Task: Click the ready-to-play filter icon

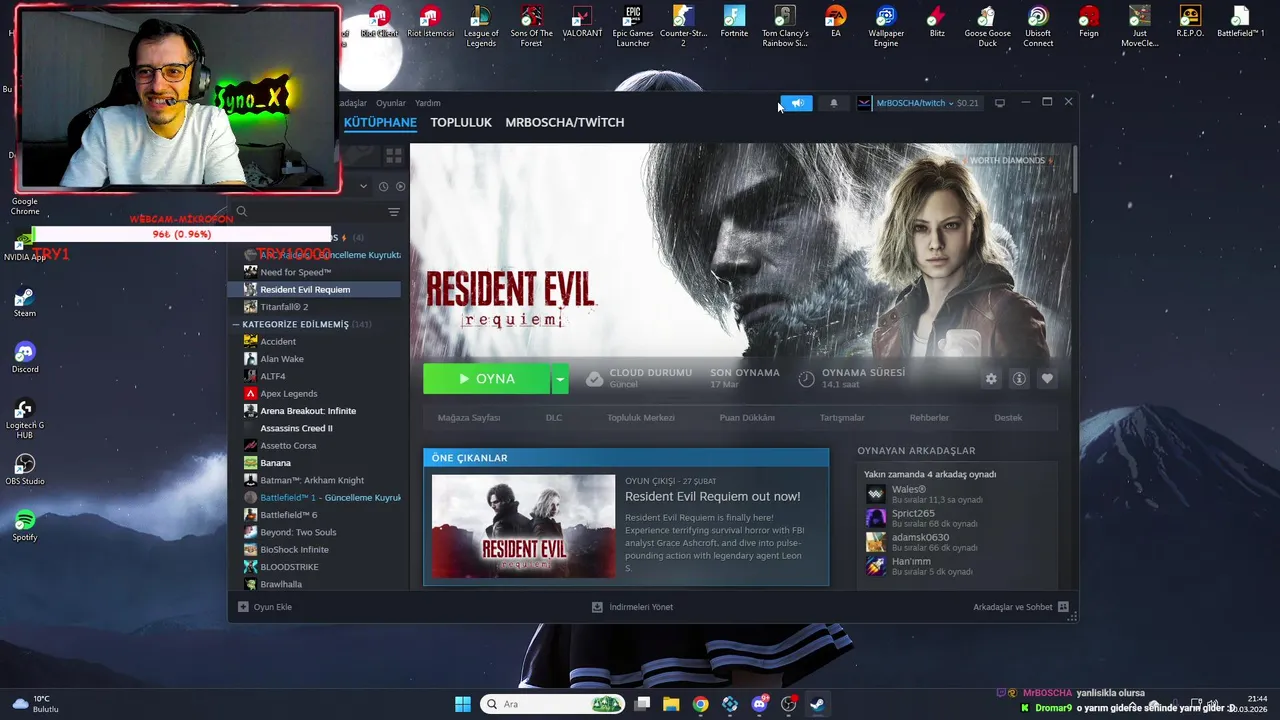Action: point(400,186)
